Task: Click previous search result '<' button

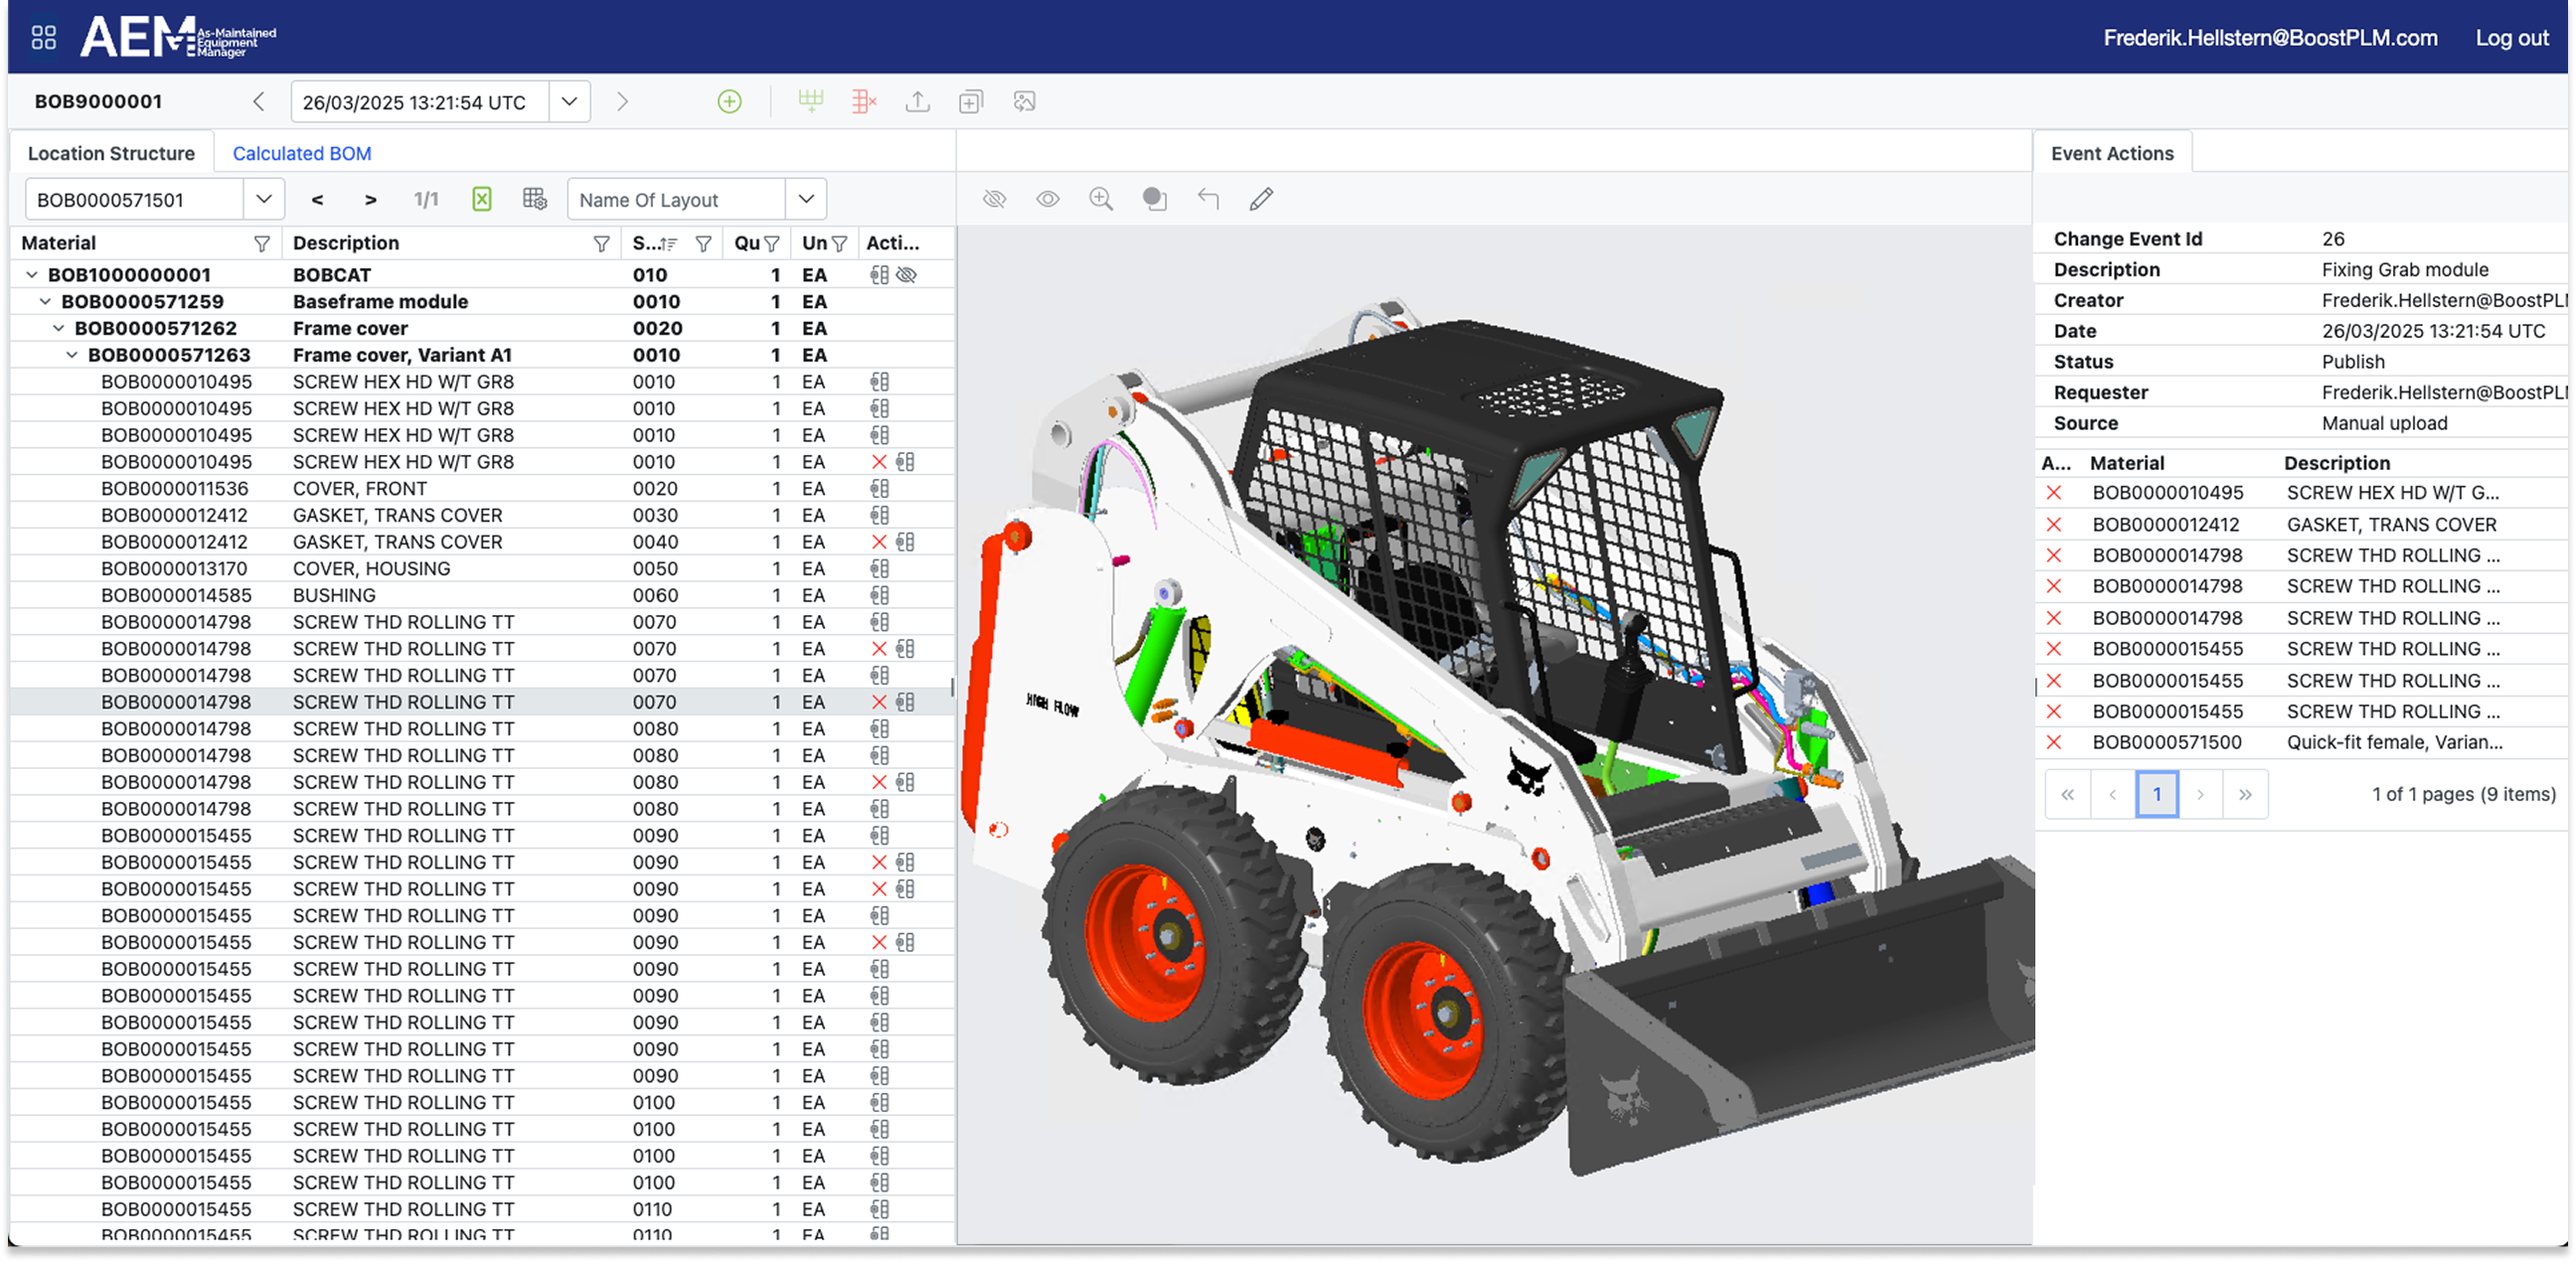Action: 317,200
